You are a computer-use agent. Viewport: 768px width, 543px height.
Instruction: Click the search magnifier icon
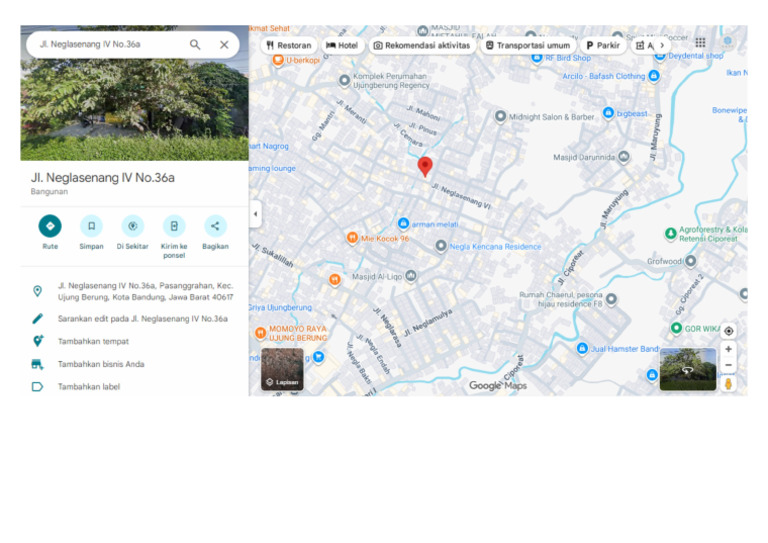click(195, 45)
